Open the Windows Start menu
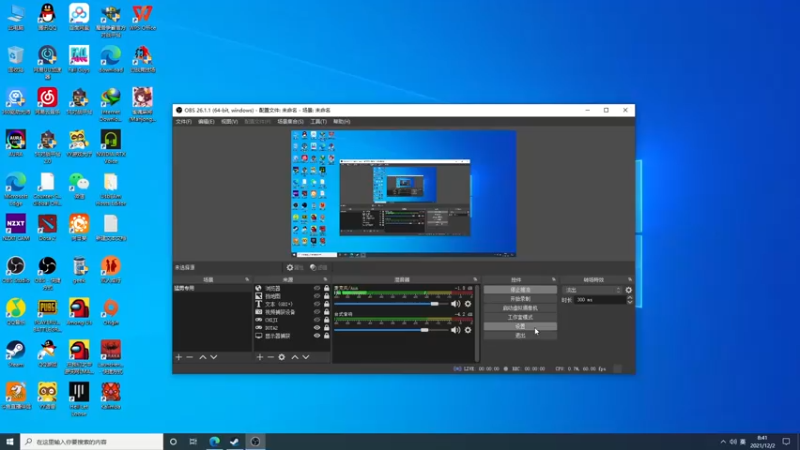 point(10,442)
